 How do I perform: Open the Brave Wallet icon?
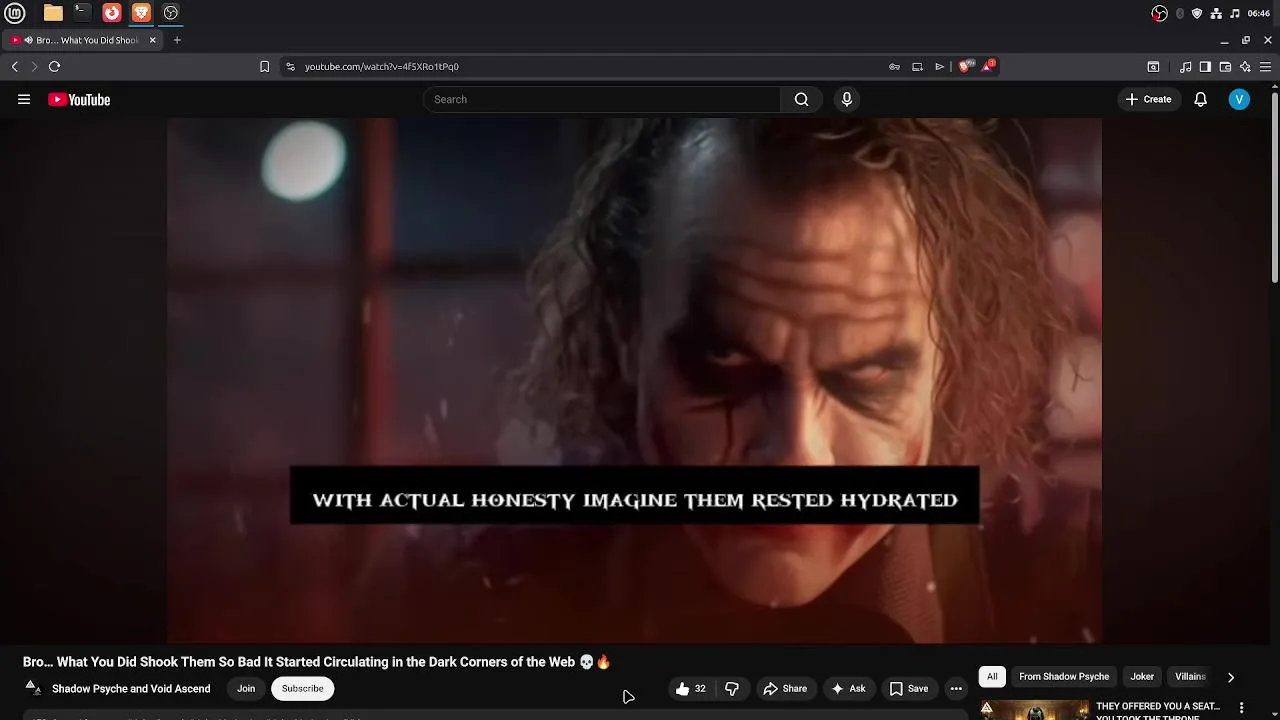click(1225, 66)
